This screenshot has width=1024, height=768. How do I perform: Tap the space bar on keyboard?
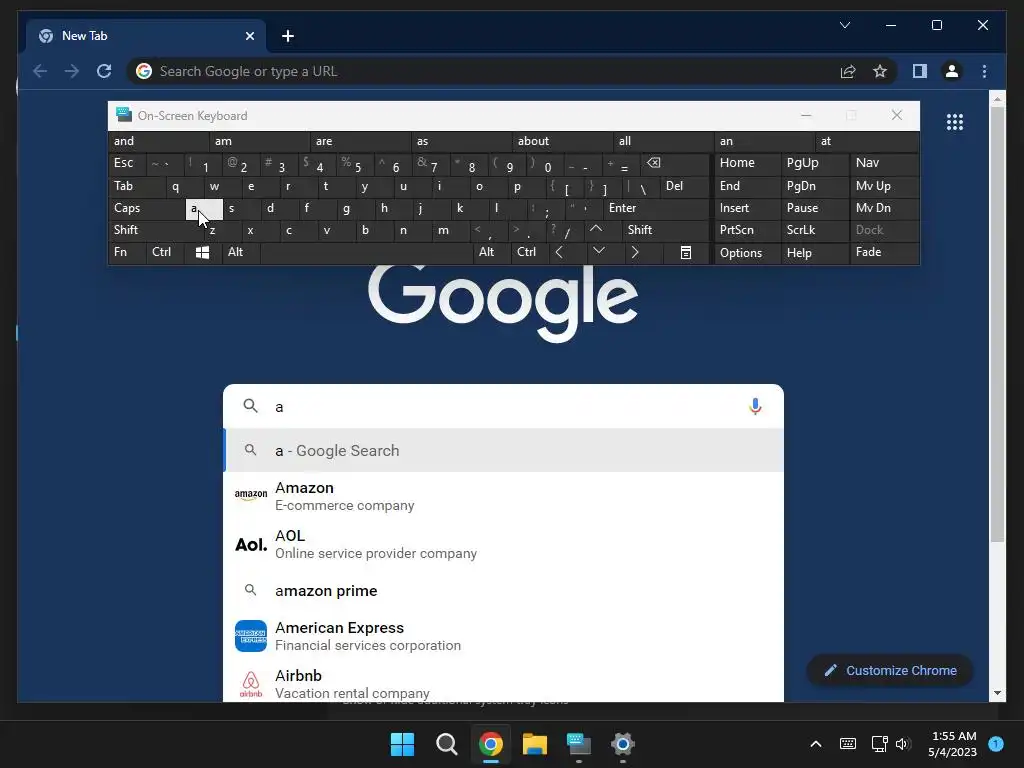(x=366, y=253)
